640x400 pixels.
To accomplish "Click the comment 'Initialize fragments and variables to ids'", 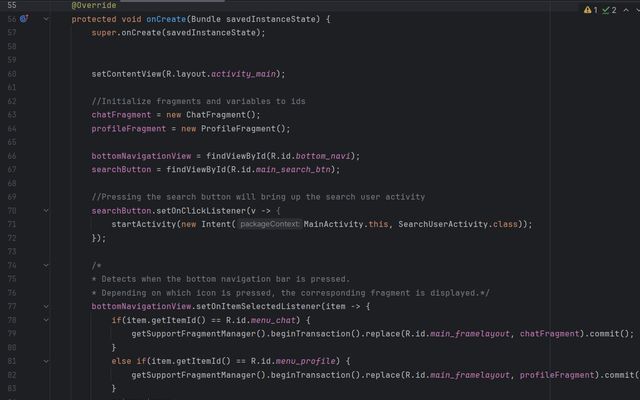I will pyautogui.click(x=198, y=101).
